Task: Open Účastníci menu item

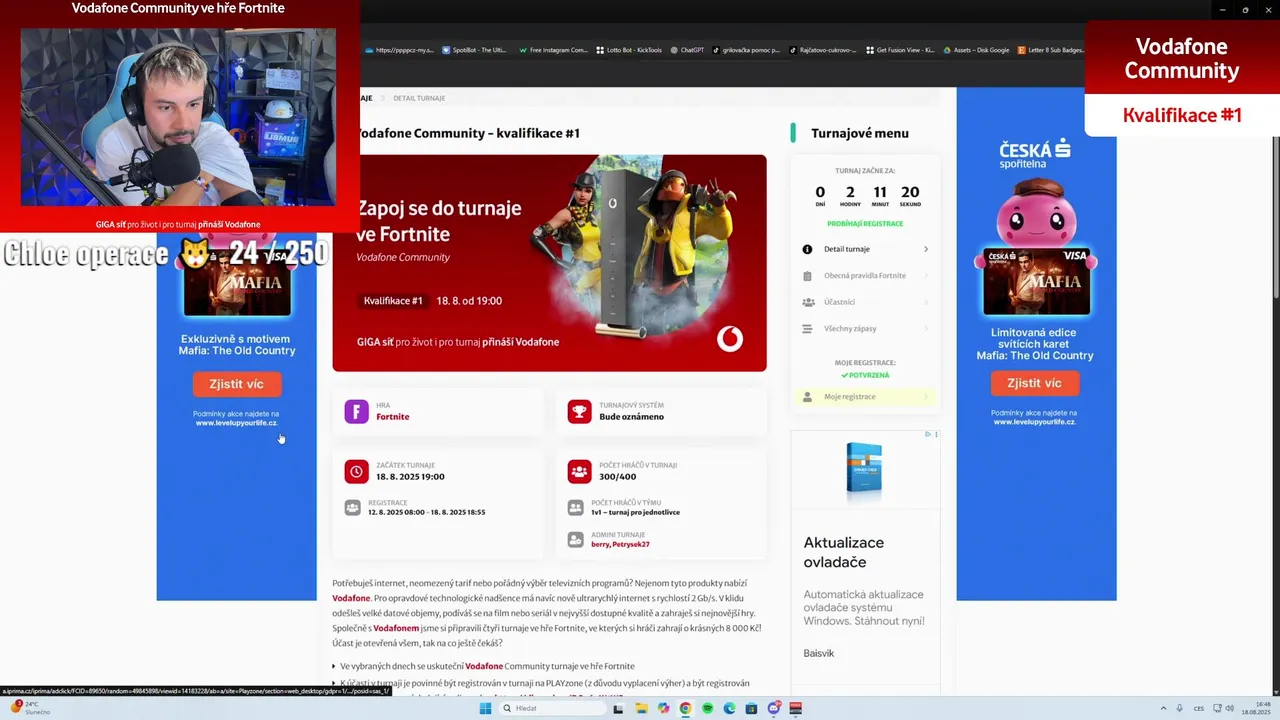Action: pyautogui.click(x=865, y=302)
